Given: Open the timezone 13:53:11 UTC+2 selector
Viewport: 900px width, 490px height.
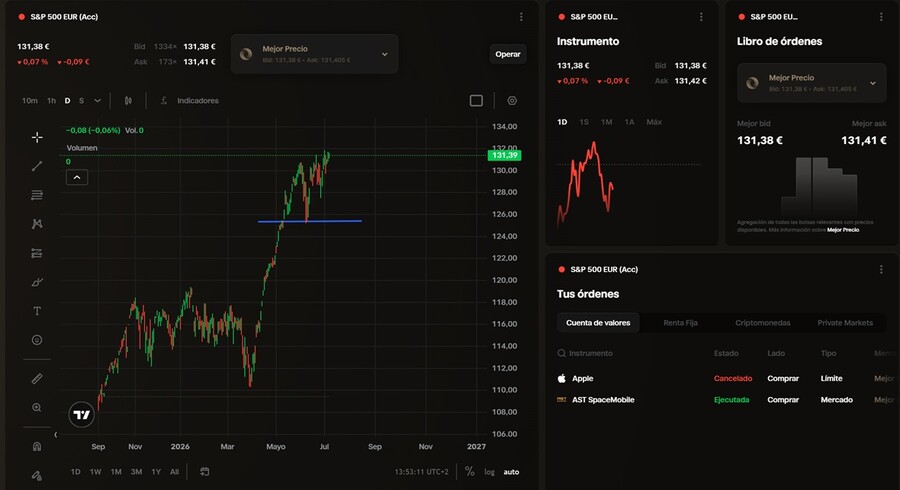Looking at the screenshot, I should 421,472.
